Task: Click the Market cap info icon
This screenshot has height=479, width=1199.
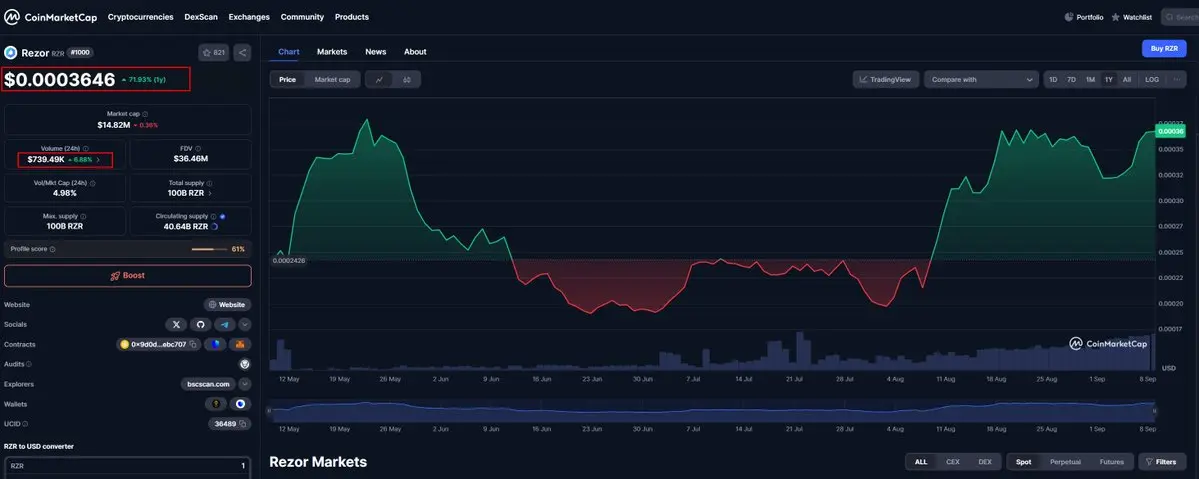Action: tap(145, 113)
